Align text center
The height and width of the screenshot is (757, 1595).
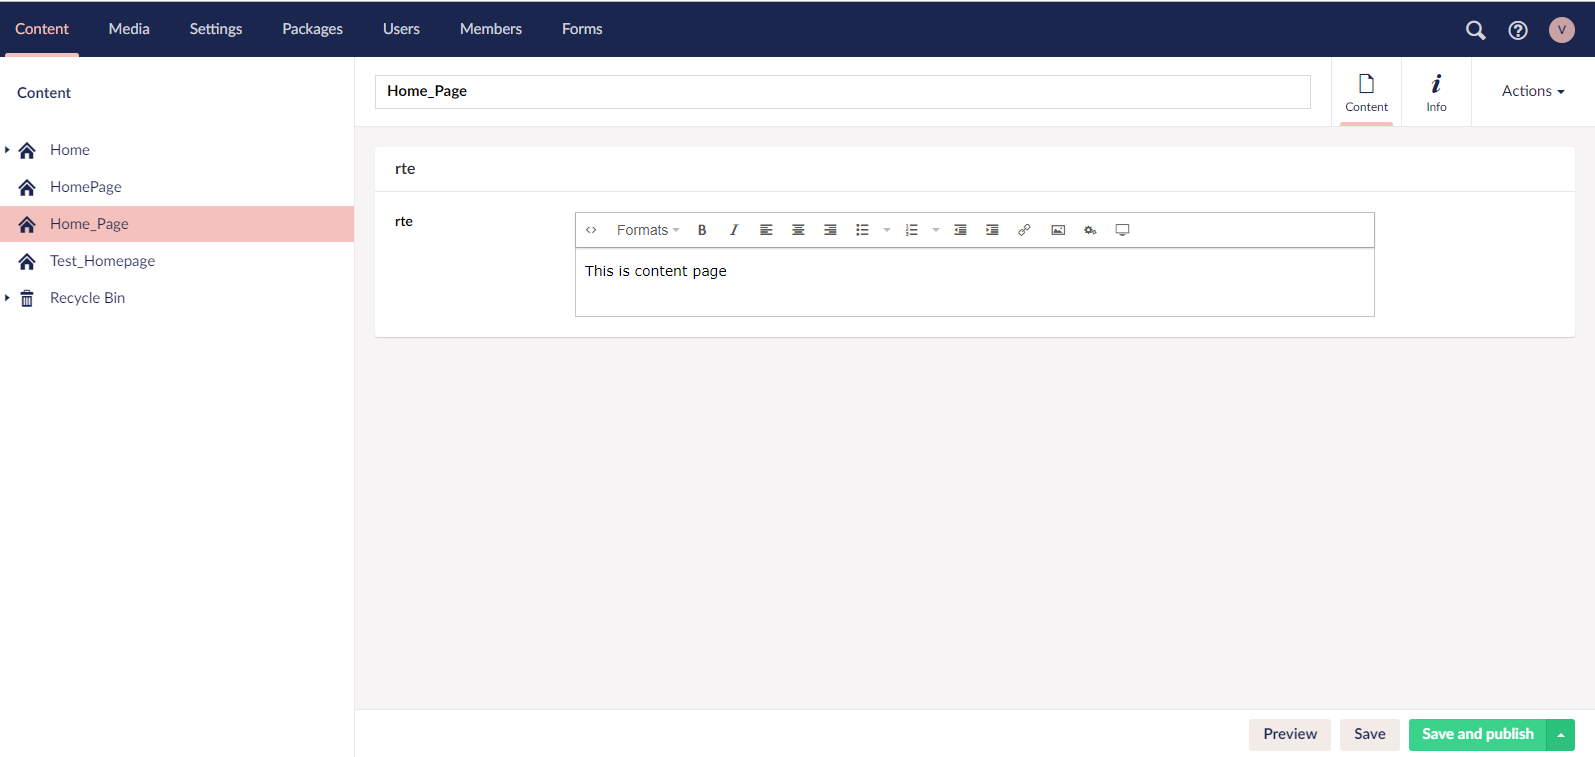click(x=798, y=230)
